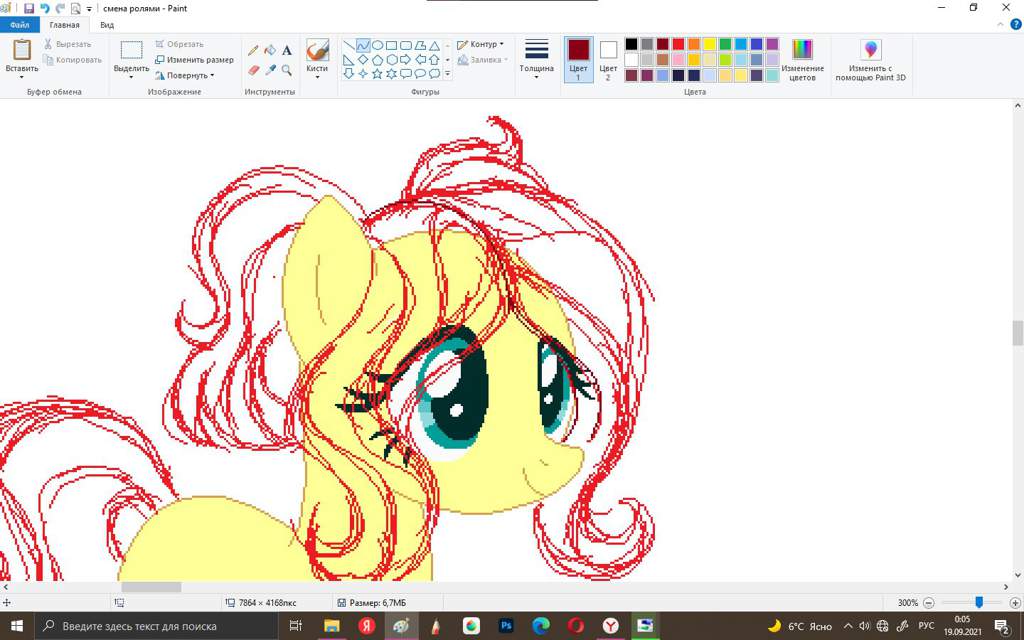This screenshot has width=1024, height=640.
Task: Click the Redo arrow in title bar
Action: 60,8
